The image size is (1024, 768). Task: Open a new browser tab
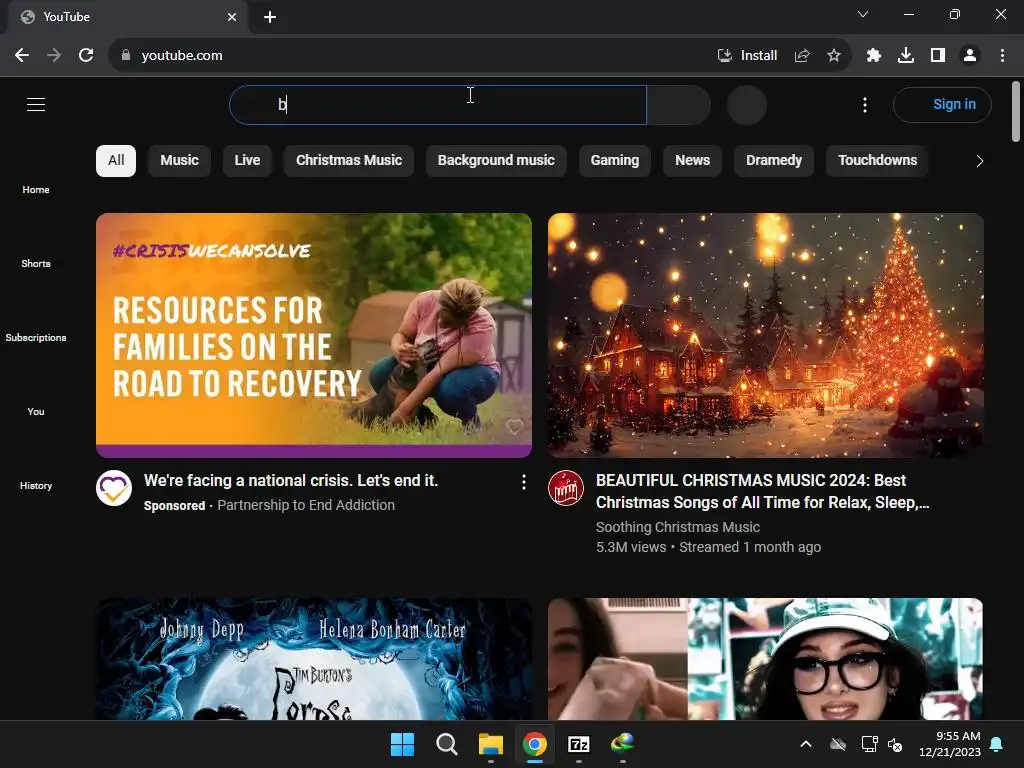270,17
